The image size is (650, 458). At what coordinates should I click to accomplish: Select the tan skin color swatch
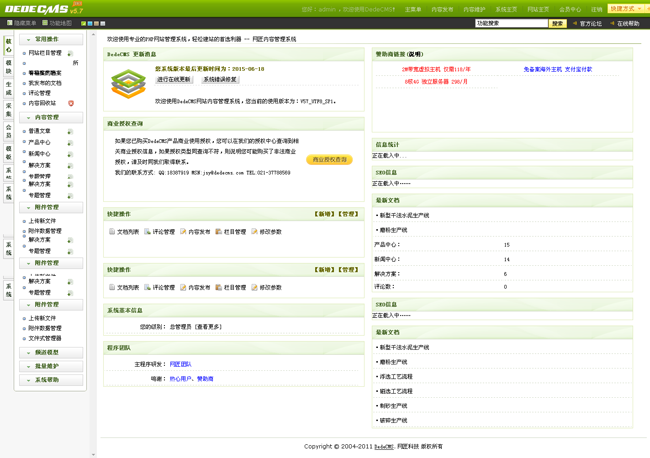(x=97, y=24)
